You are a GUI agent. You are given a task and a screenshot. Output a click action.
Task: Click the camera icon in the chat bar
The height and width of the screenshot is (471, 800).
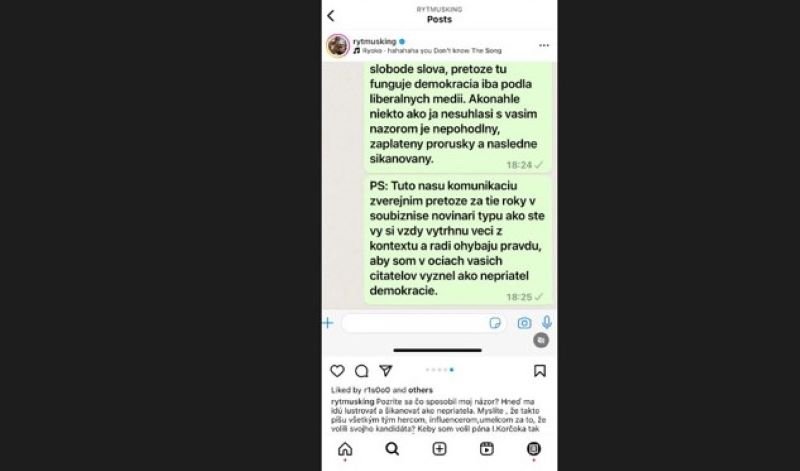pos(524,323)
